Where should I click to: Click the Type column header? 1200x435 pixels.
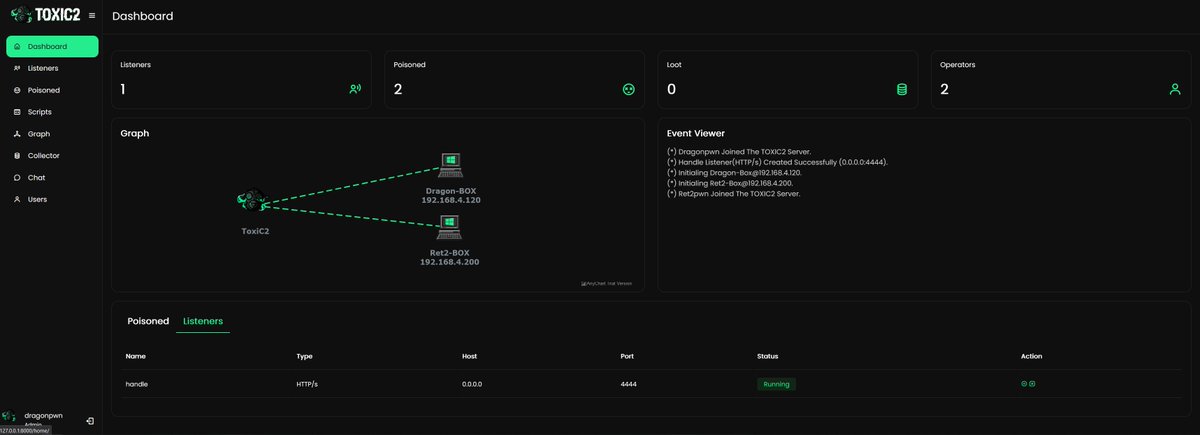[x=305, y=356]
